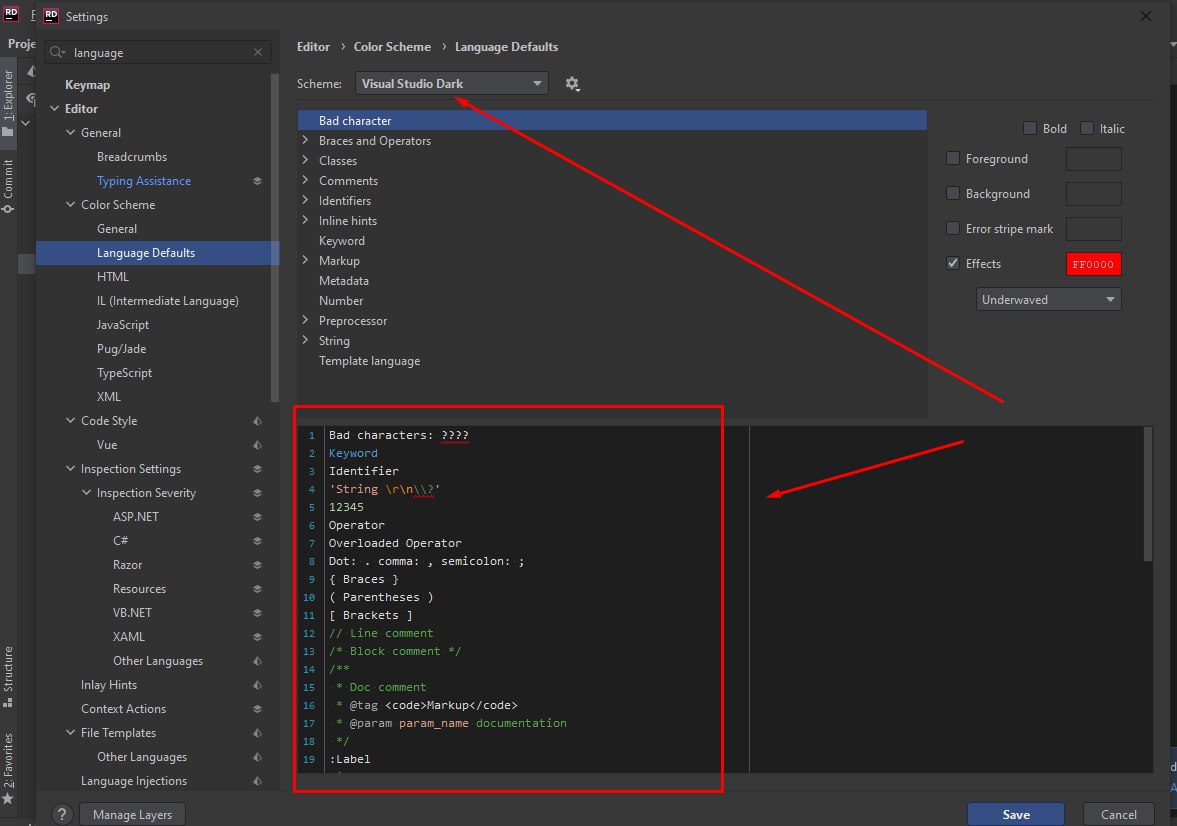Check the Background checkbox
Screen dimensions: 1177x826
tap(953, 194)
